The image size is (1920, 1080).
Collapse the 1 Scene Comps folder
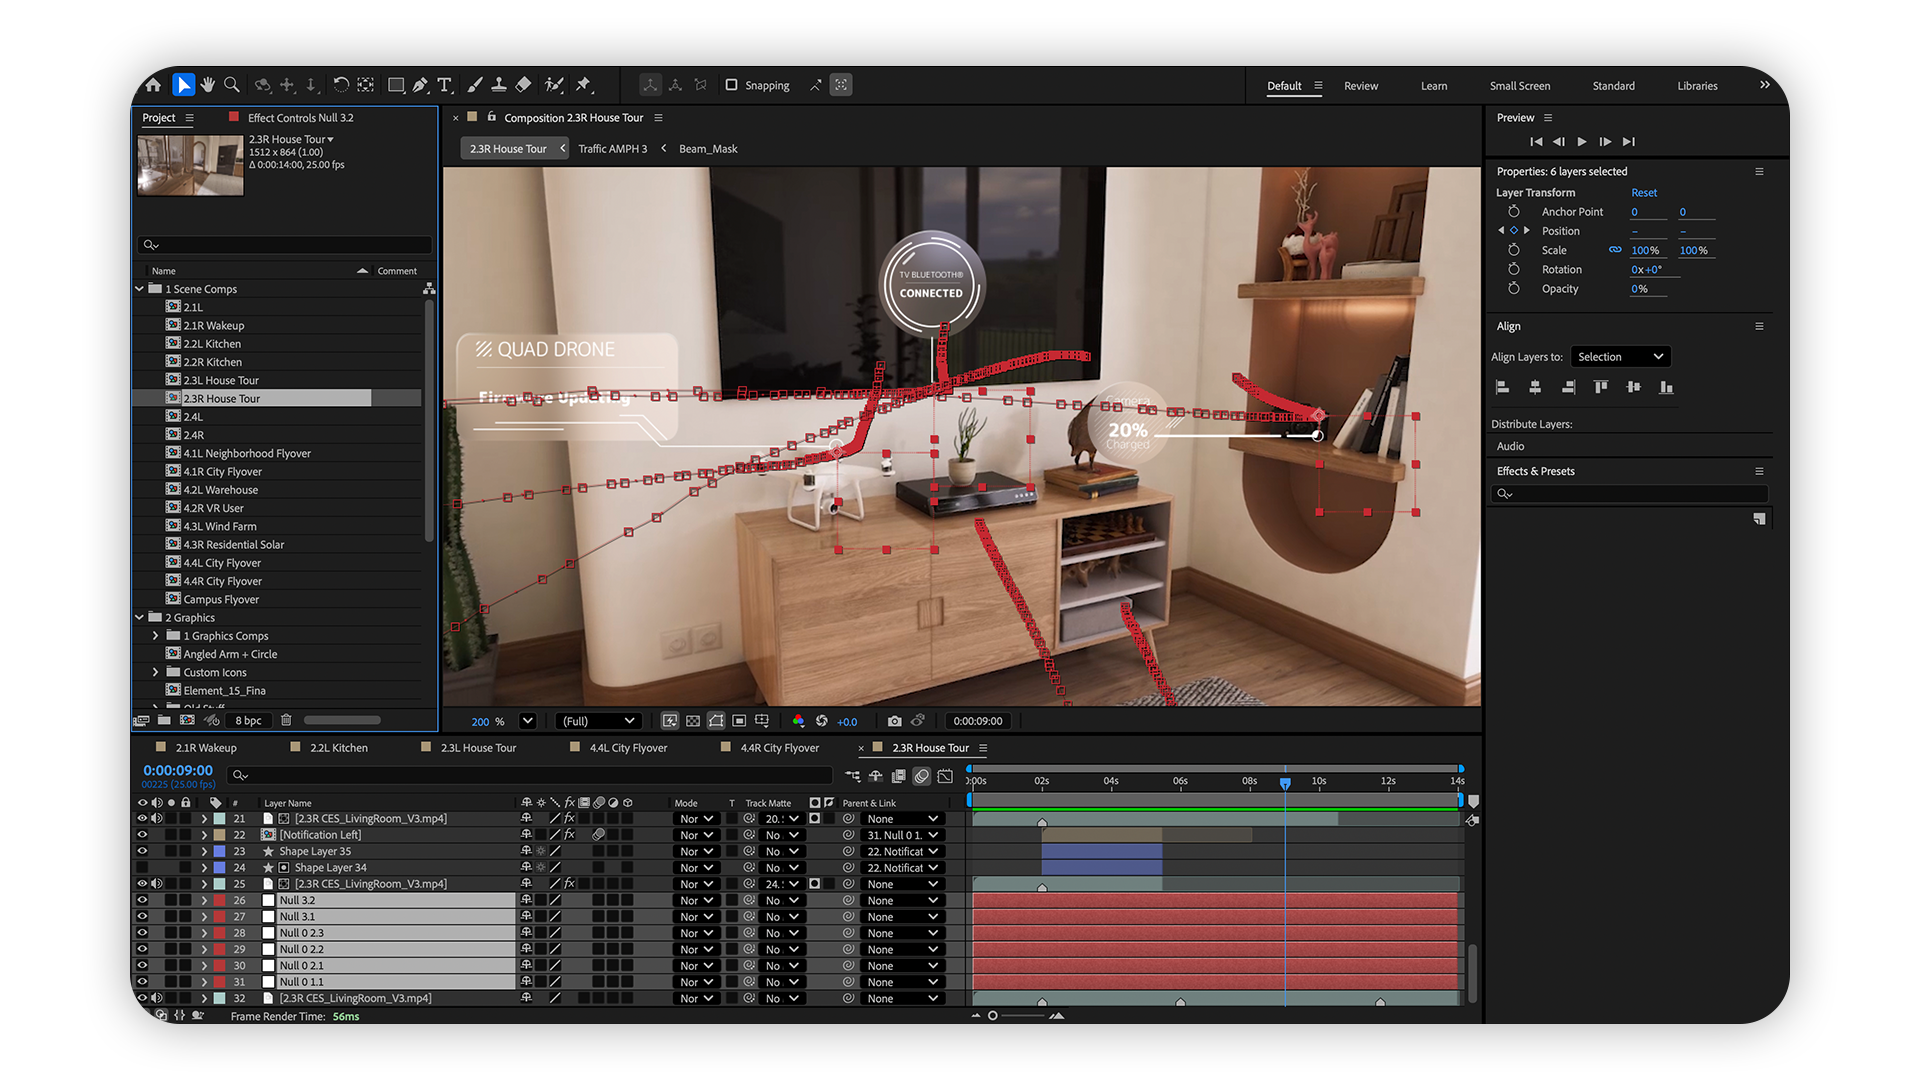140,289
